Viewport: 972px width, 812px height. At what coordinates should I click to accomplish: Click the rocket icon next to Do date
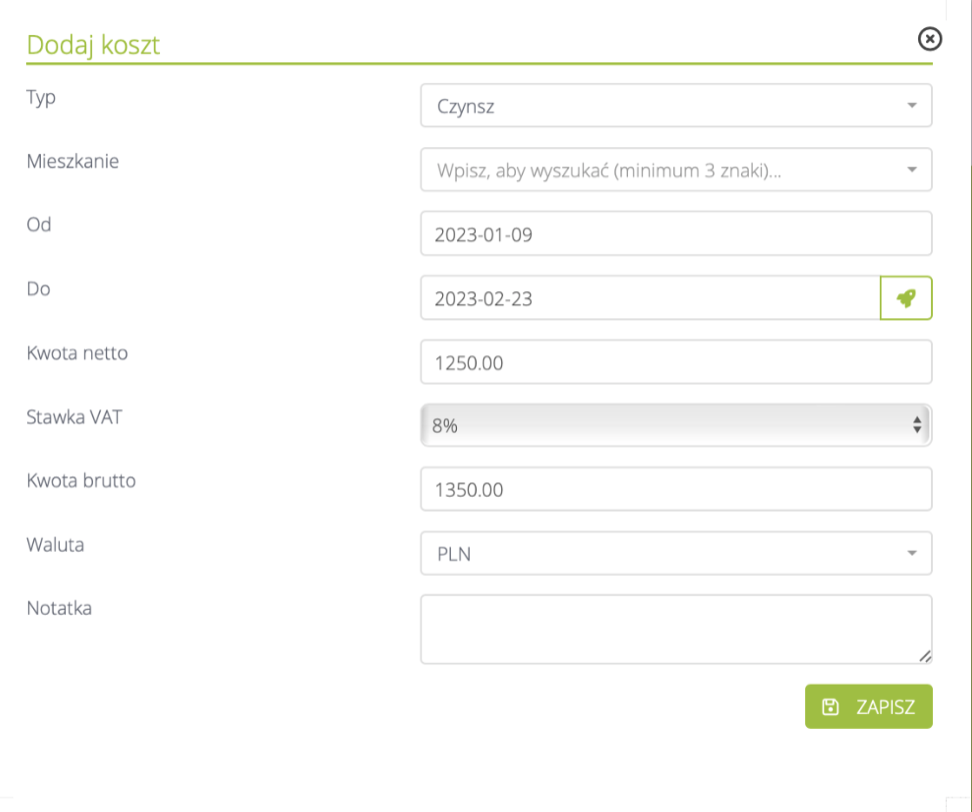tap(906, 298)
